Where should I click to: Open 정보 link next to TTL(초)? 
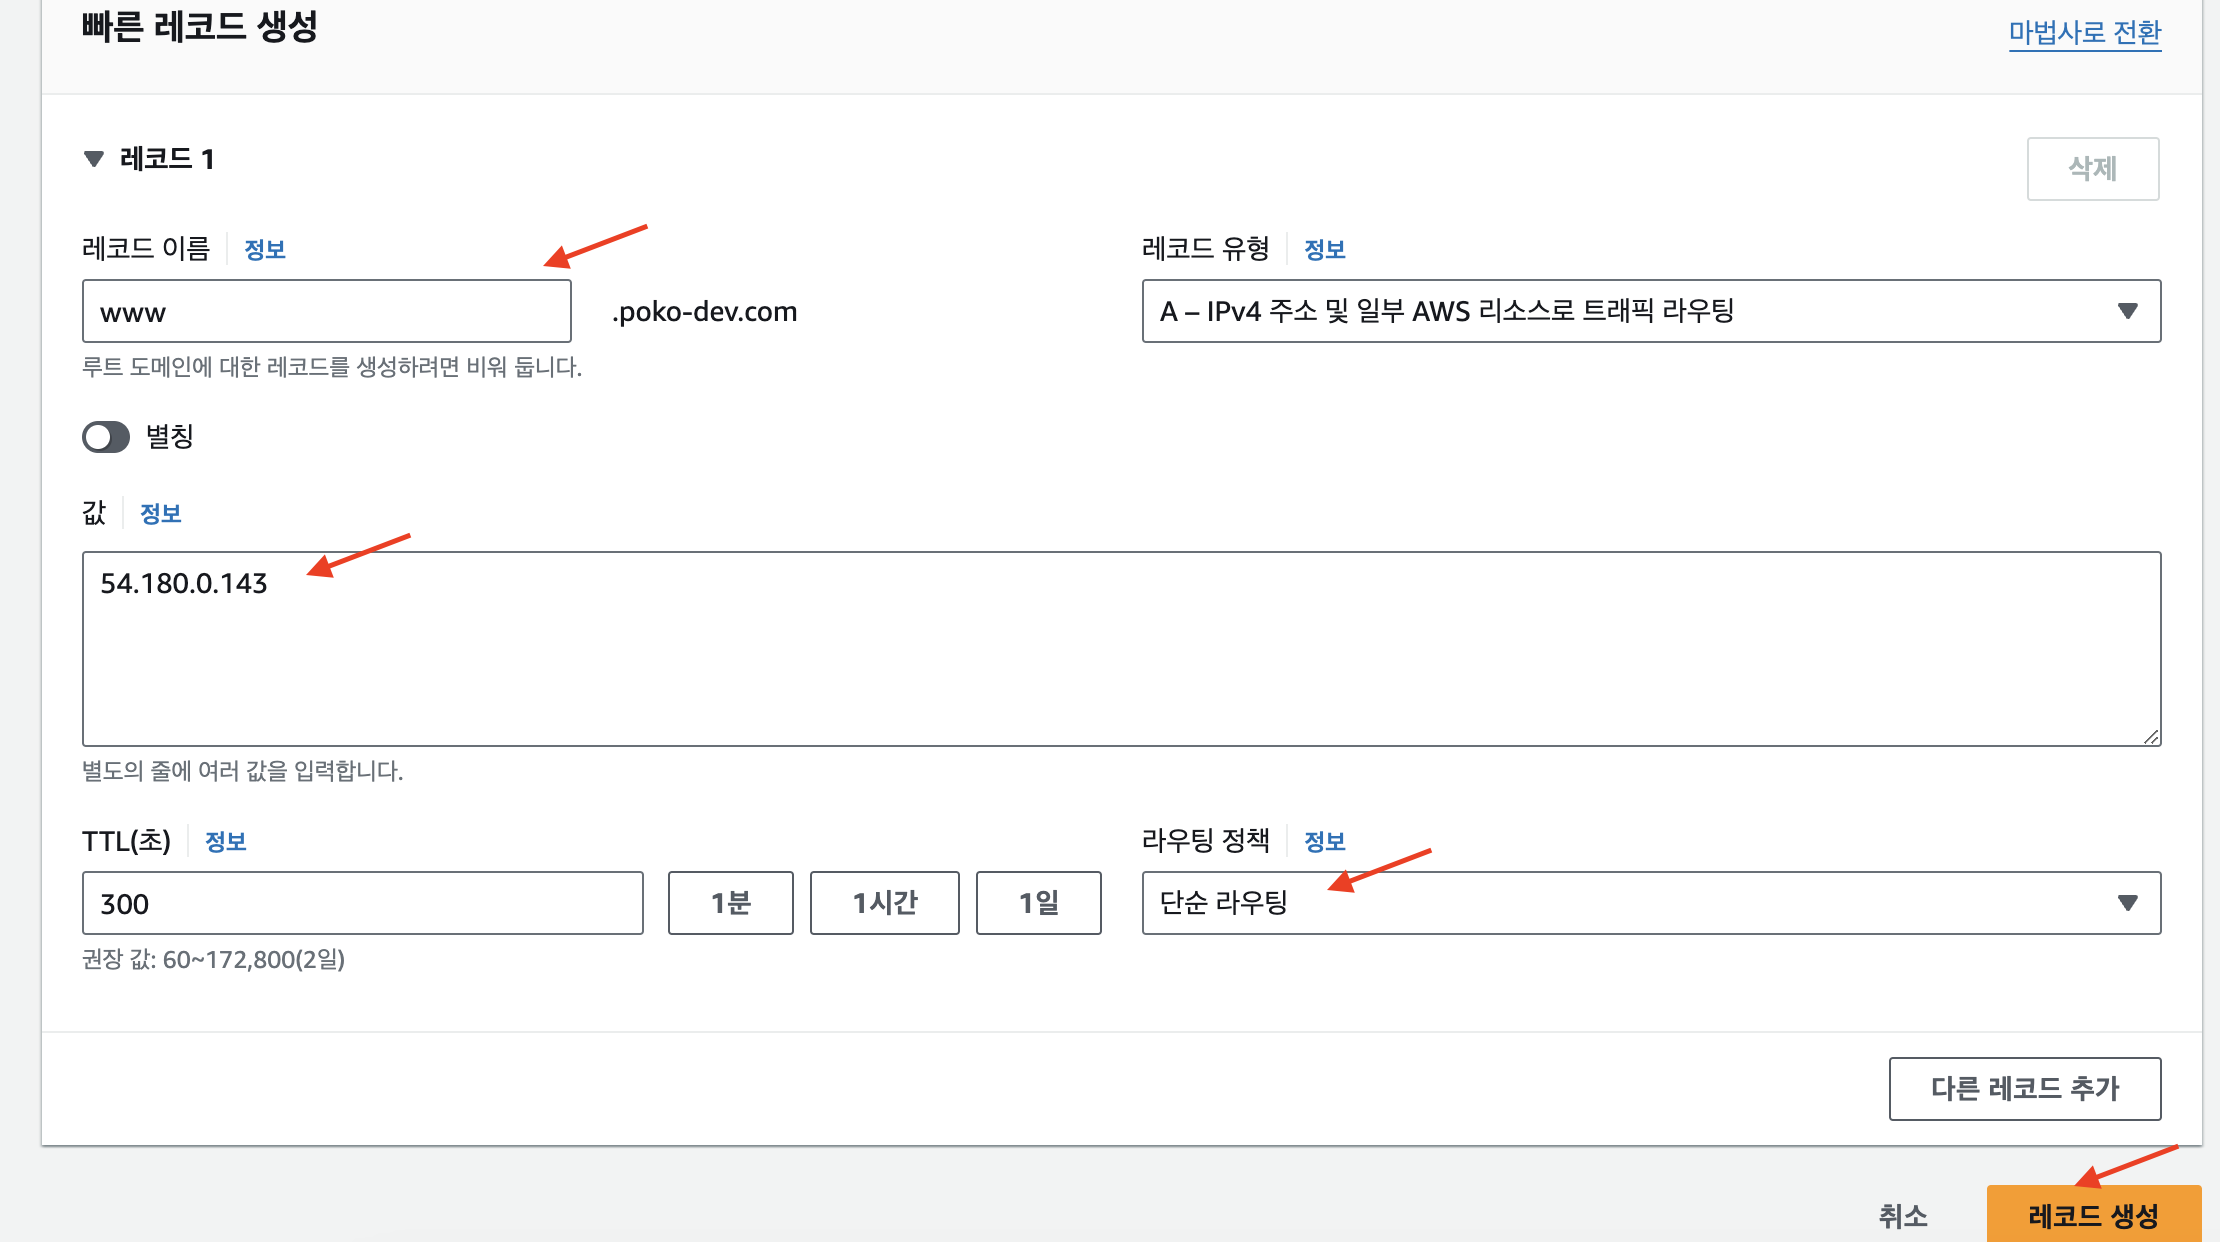pos(225,842)
